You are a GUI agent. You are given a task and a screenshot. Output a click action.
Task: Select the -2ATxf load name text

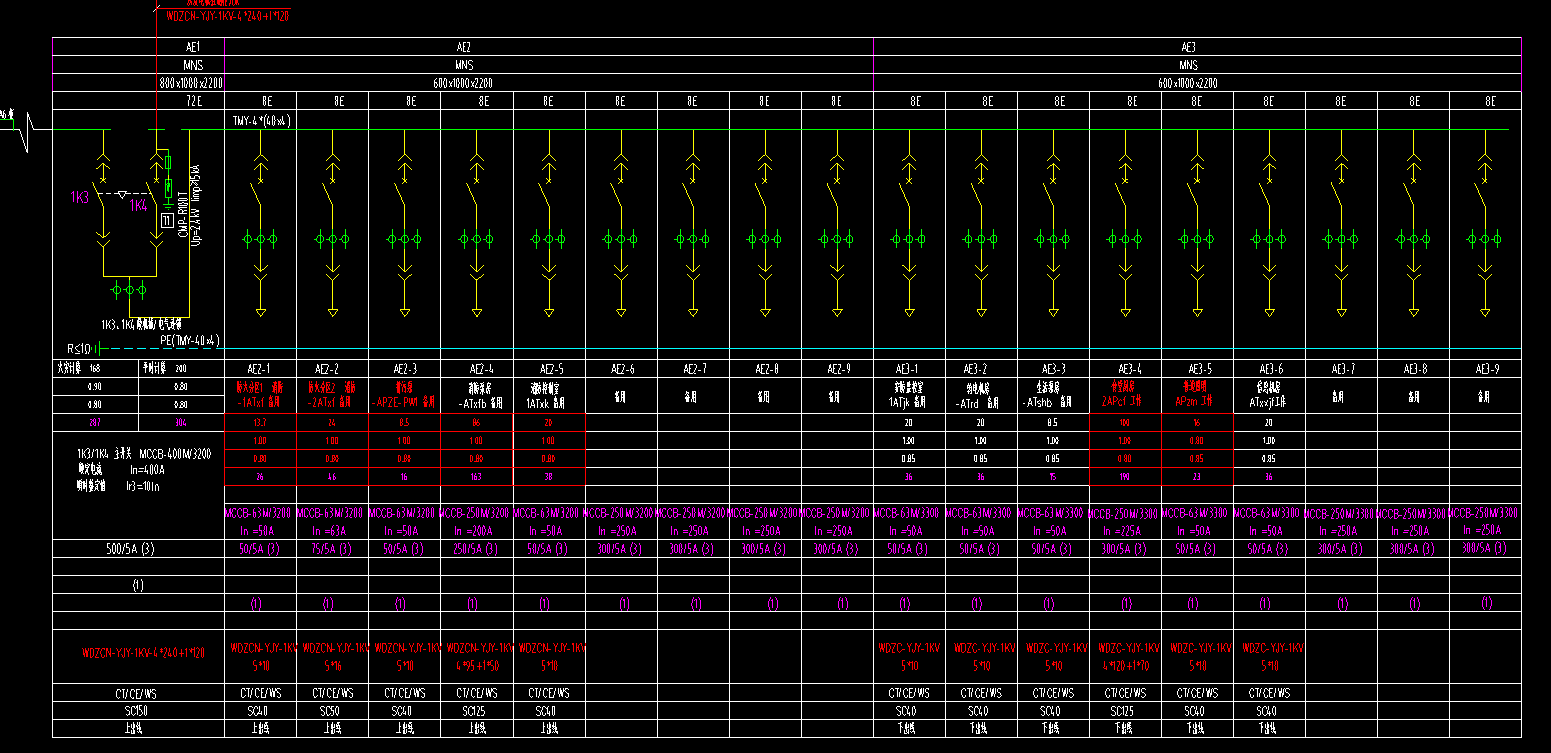[323, 402]
